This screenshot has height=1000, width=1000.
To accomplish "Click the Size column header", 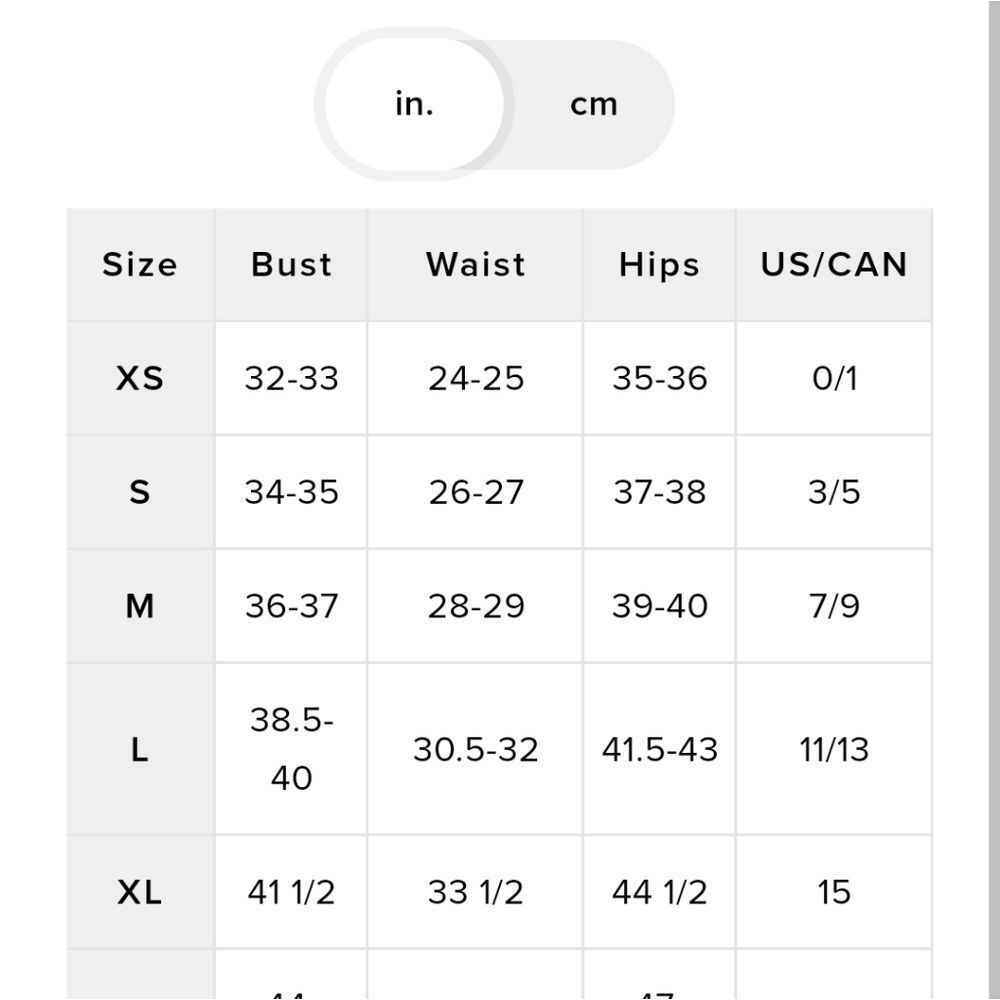I will click(x=140, y=265).
